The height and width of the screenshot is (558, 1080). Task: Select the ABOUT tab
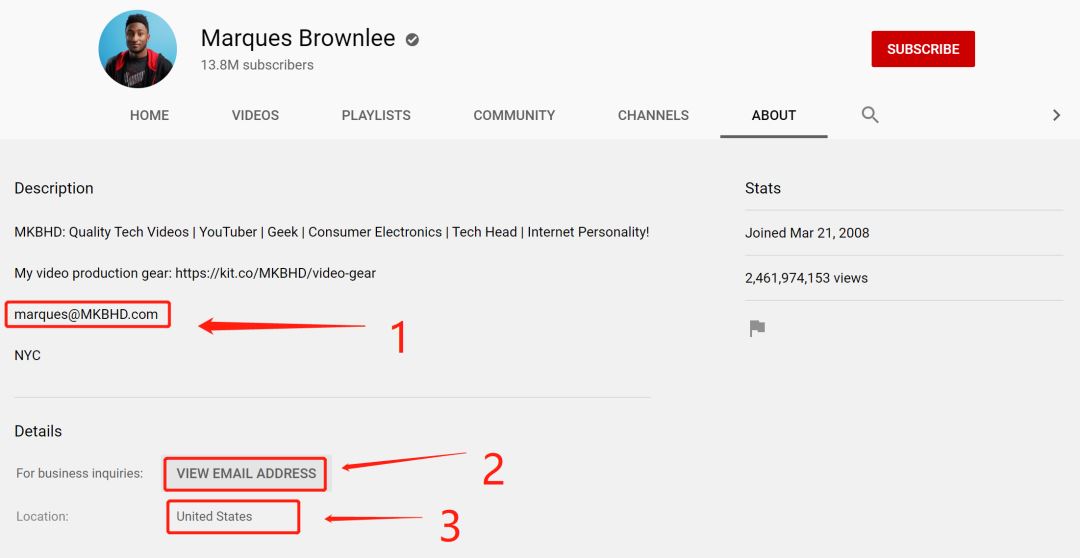(773, 115)
